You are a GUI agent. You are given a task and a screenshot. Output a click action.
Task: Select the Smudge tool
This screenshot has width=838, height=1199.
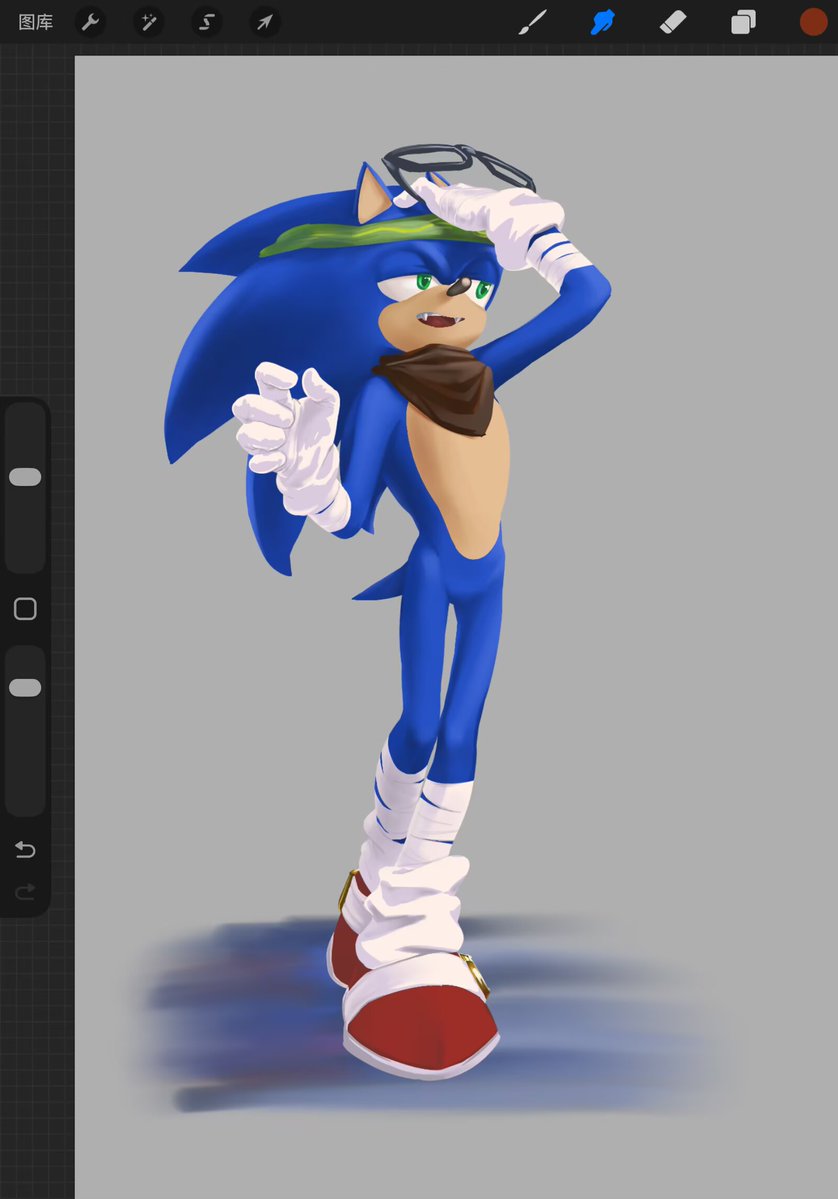pos(603,22)
